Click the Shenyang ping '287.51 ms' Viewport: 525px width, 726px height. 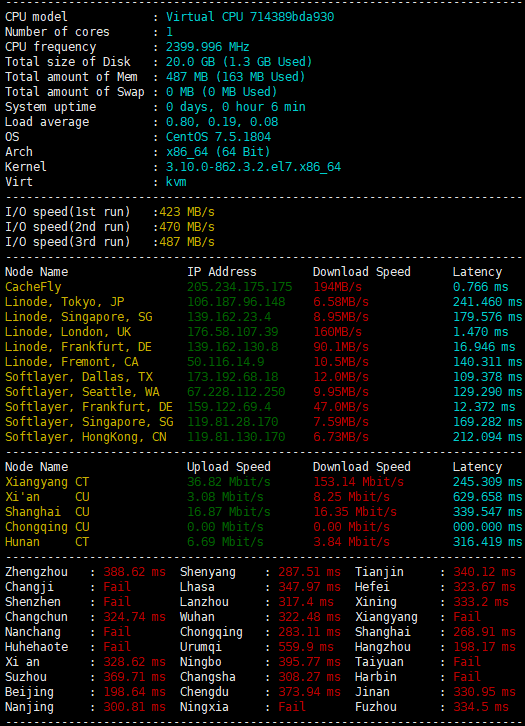tap(309, 572)
